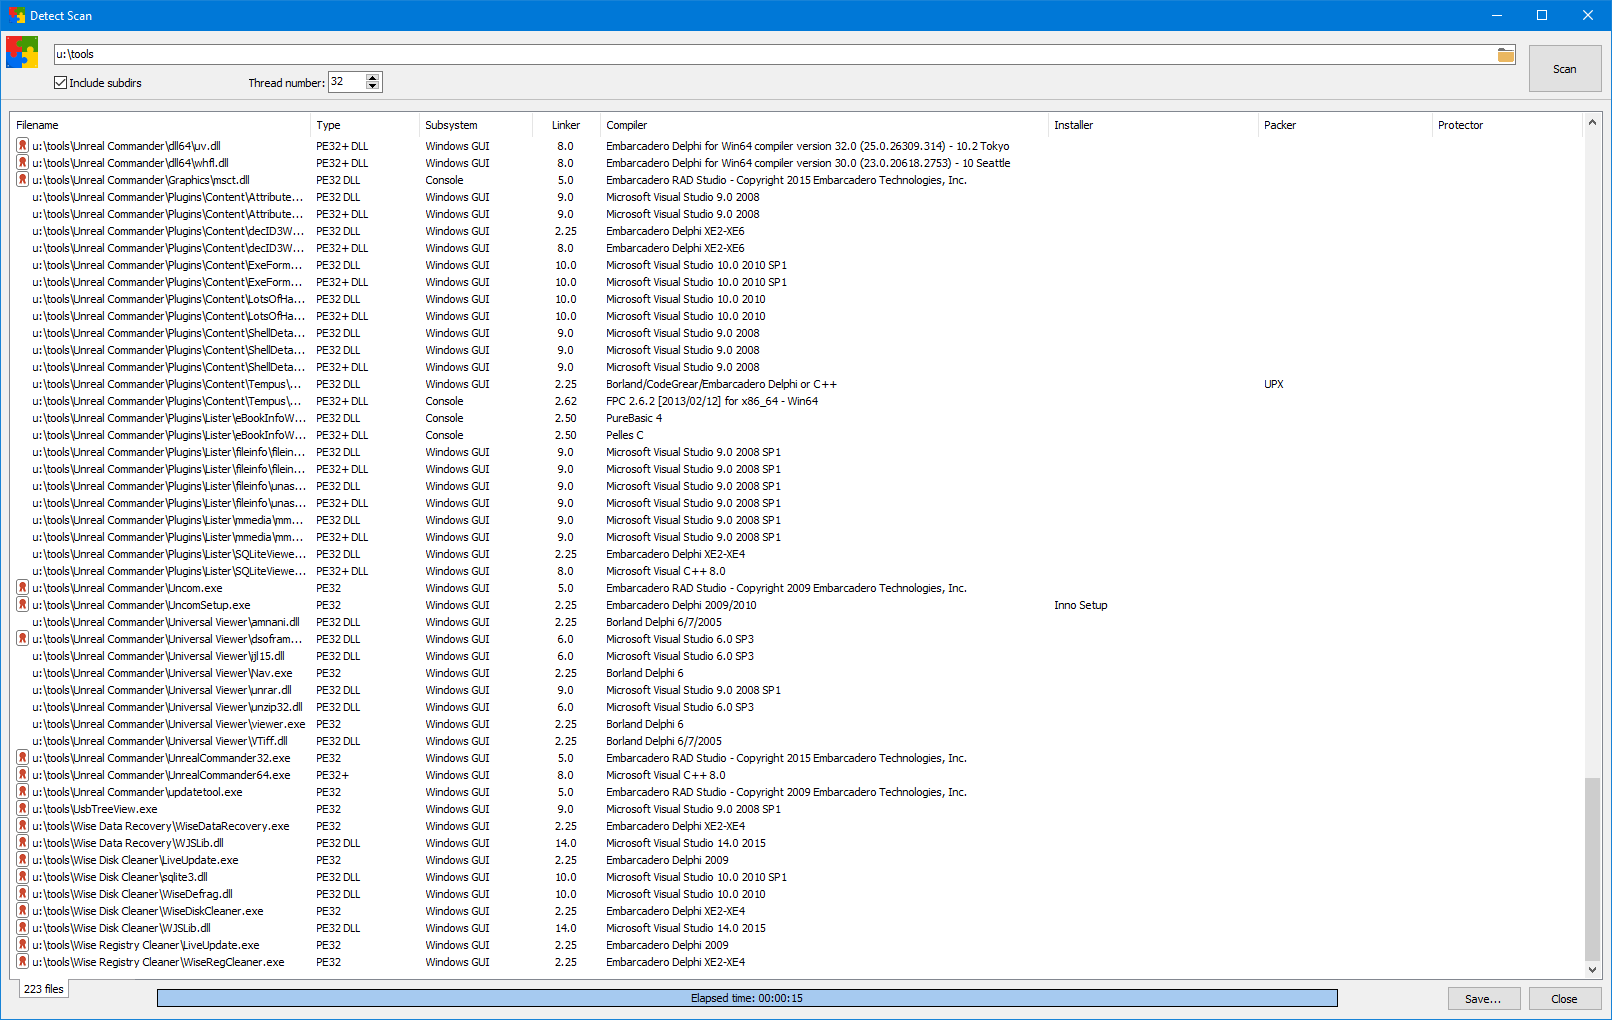
Task: Click the u:\tools path input field
Action: pyautogui.click(x=775, y=55)
